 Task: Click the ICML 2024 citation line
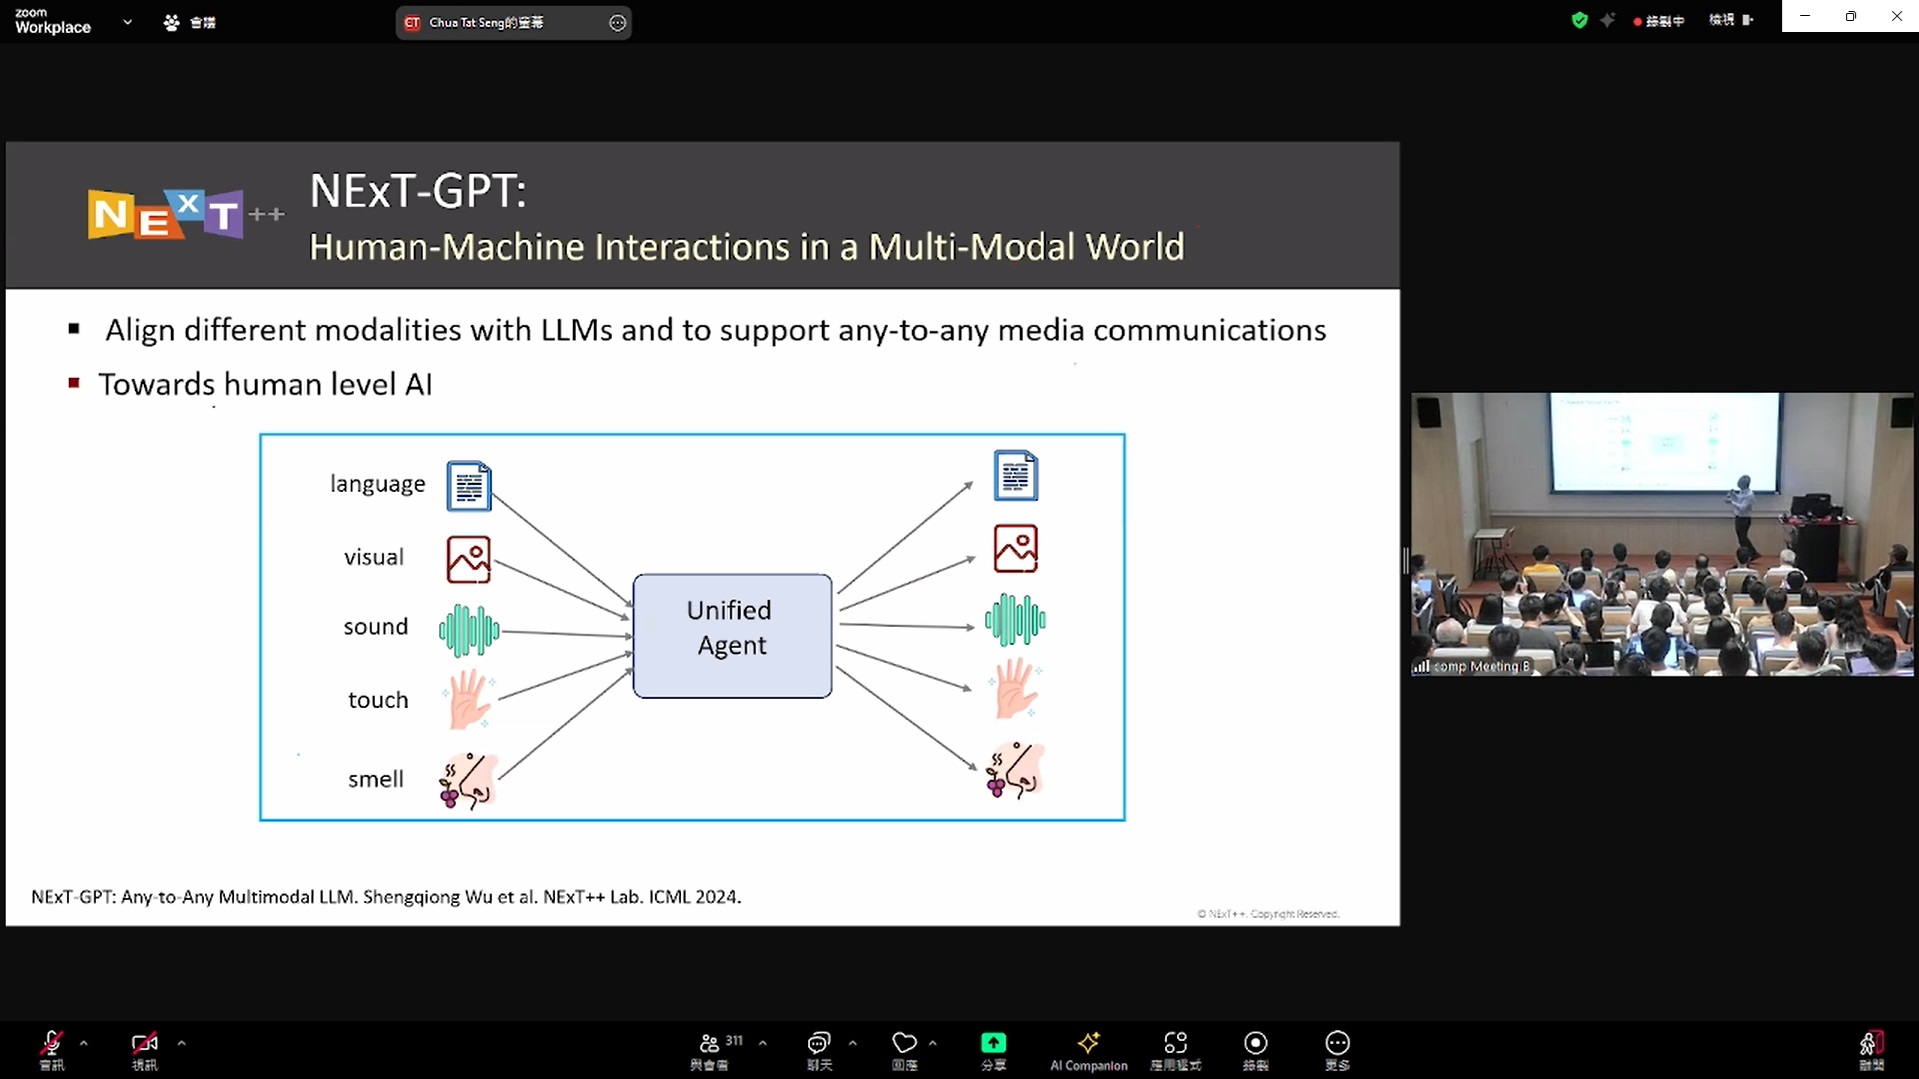(x=386, y=897)
